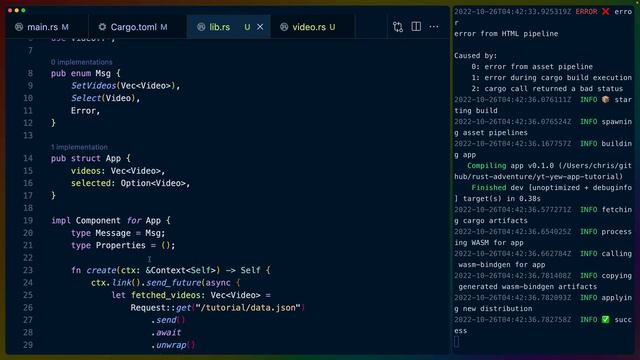Click 'videos: Vec<Video>' field
The height and width of the screenshot is (360, 640).
118,171
